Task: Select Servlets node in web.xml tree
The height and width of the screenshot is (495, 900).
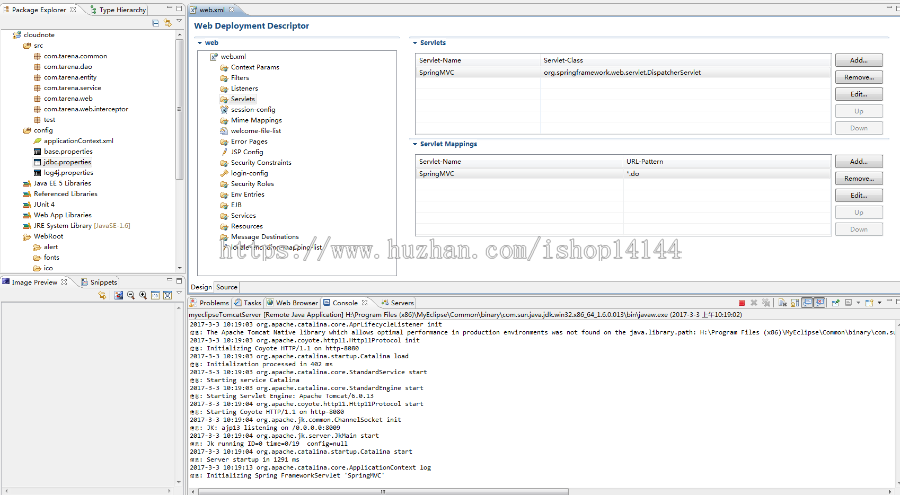Action: point(243,99)
